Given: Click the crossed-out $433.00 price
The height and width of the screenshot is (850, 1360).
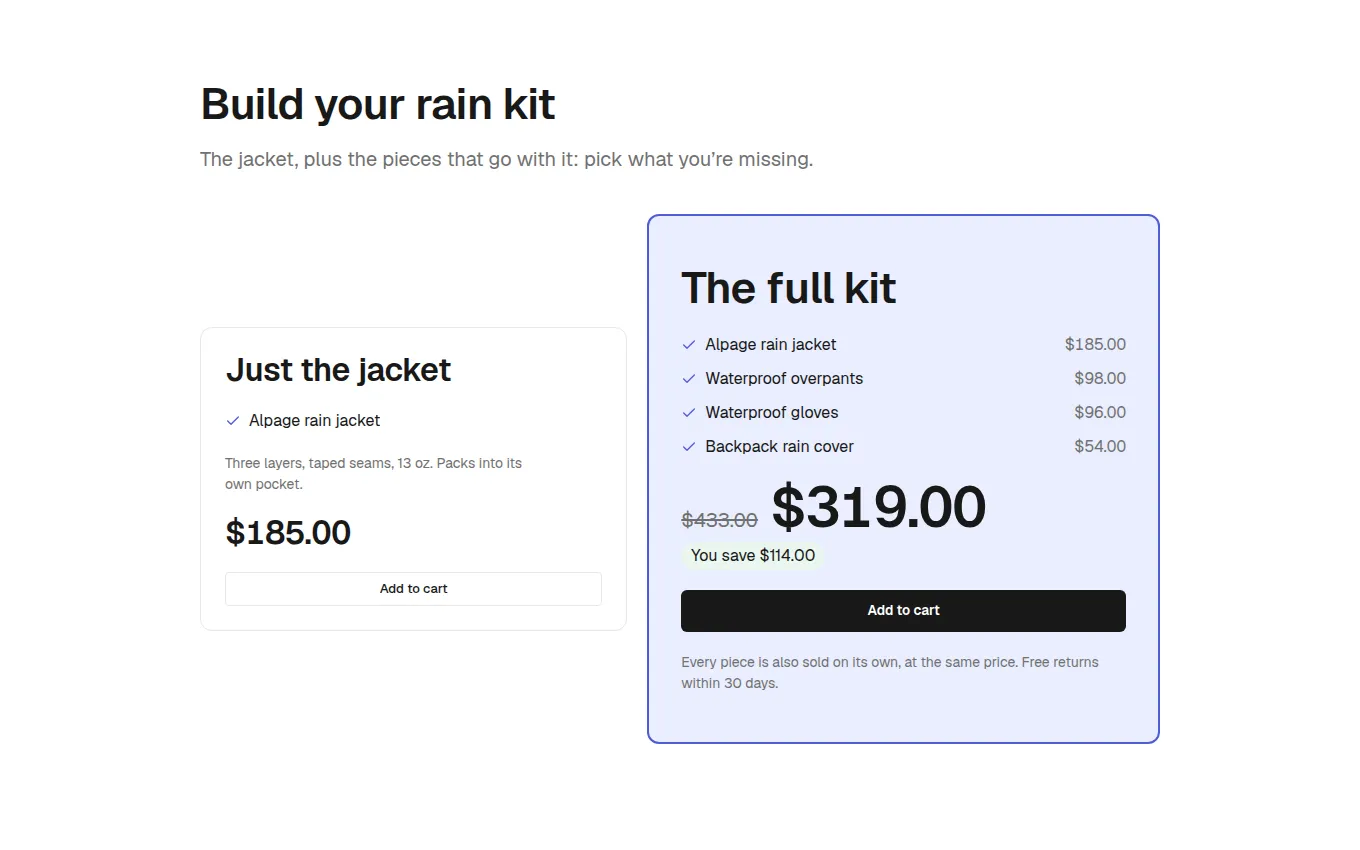Looking at the screenshot, I should click(719, 520).
